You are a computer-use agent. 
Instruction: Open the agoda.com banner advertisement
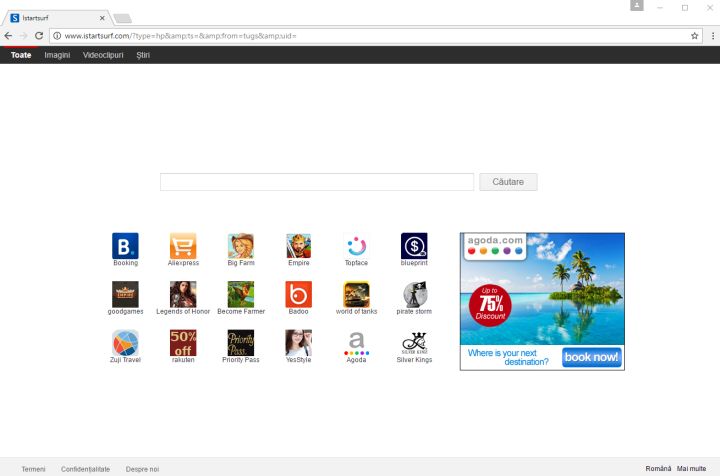click(542, 301)
